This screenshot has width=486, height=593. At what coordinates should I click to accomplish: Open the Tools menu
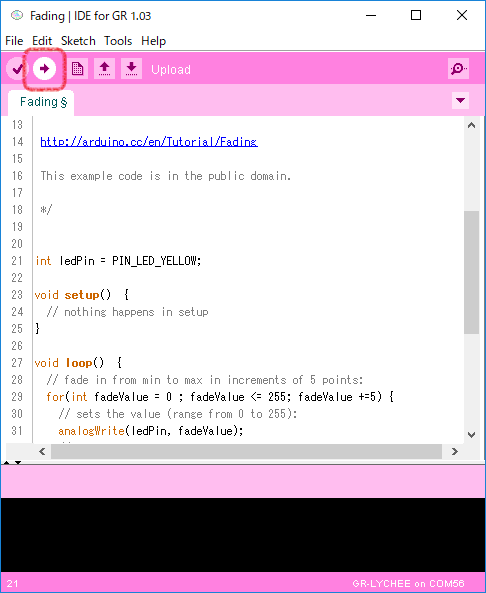[118, 41]
